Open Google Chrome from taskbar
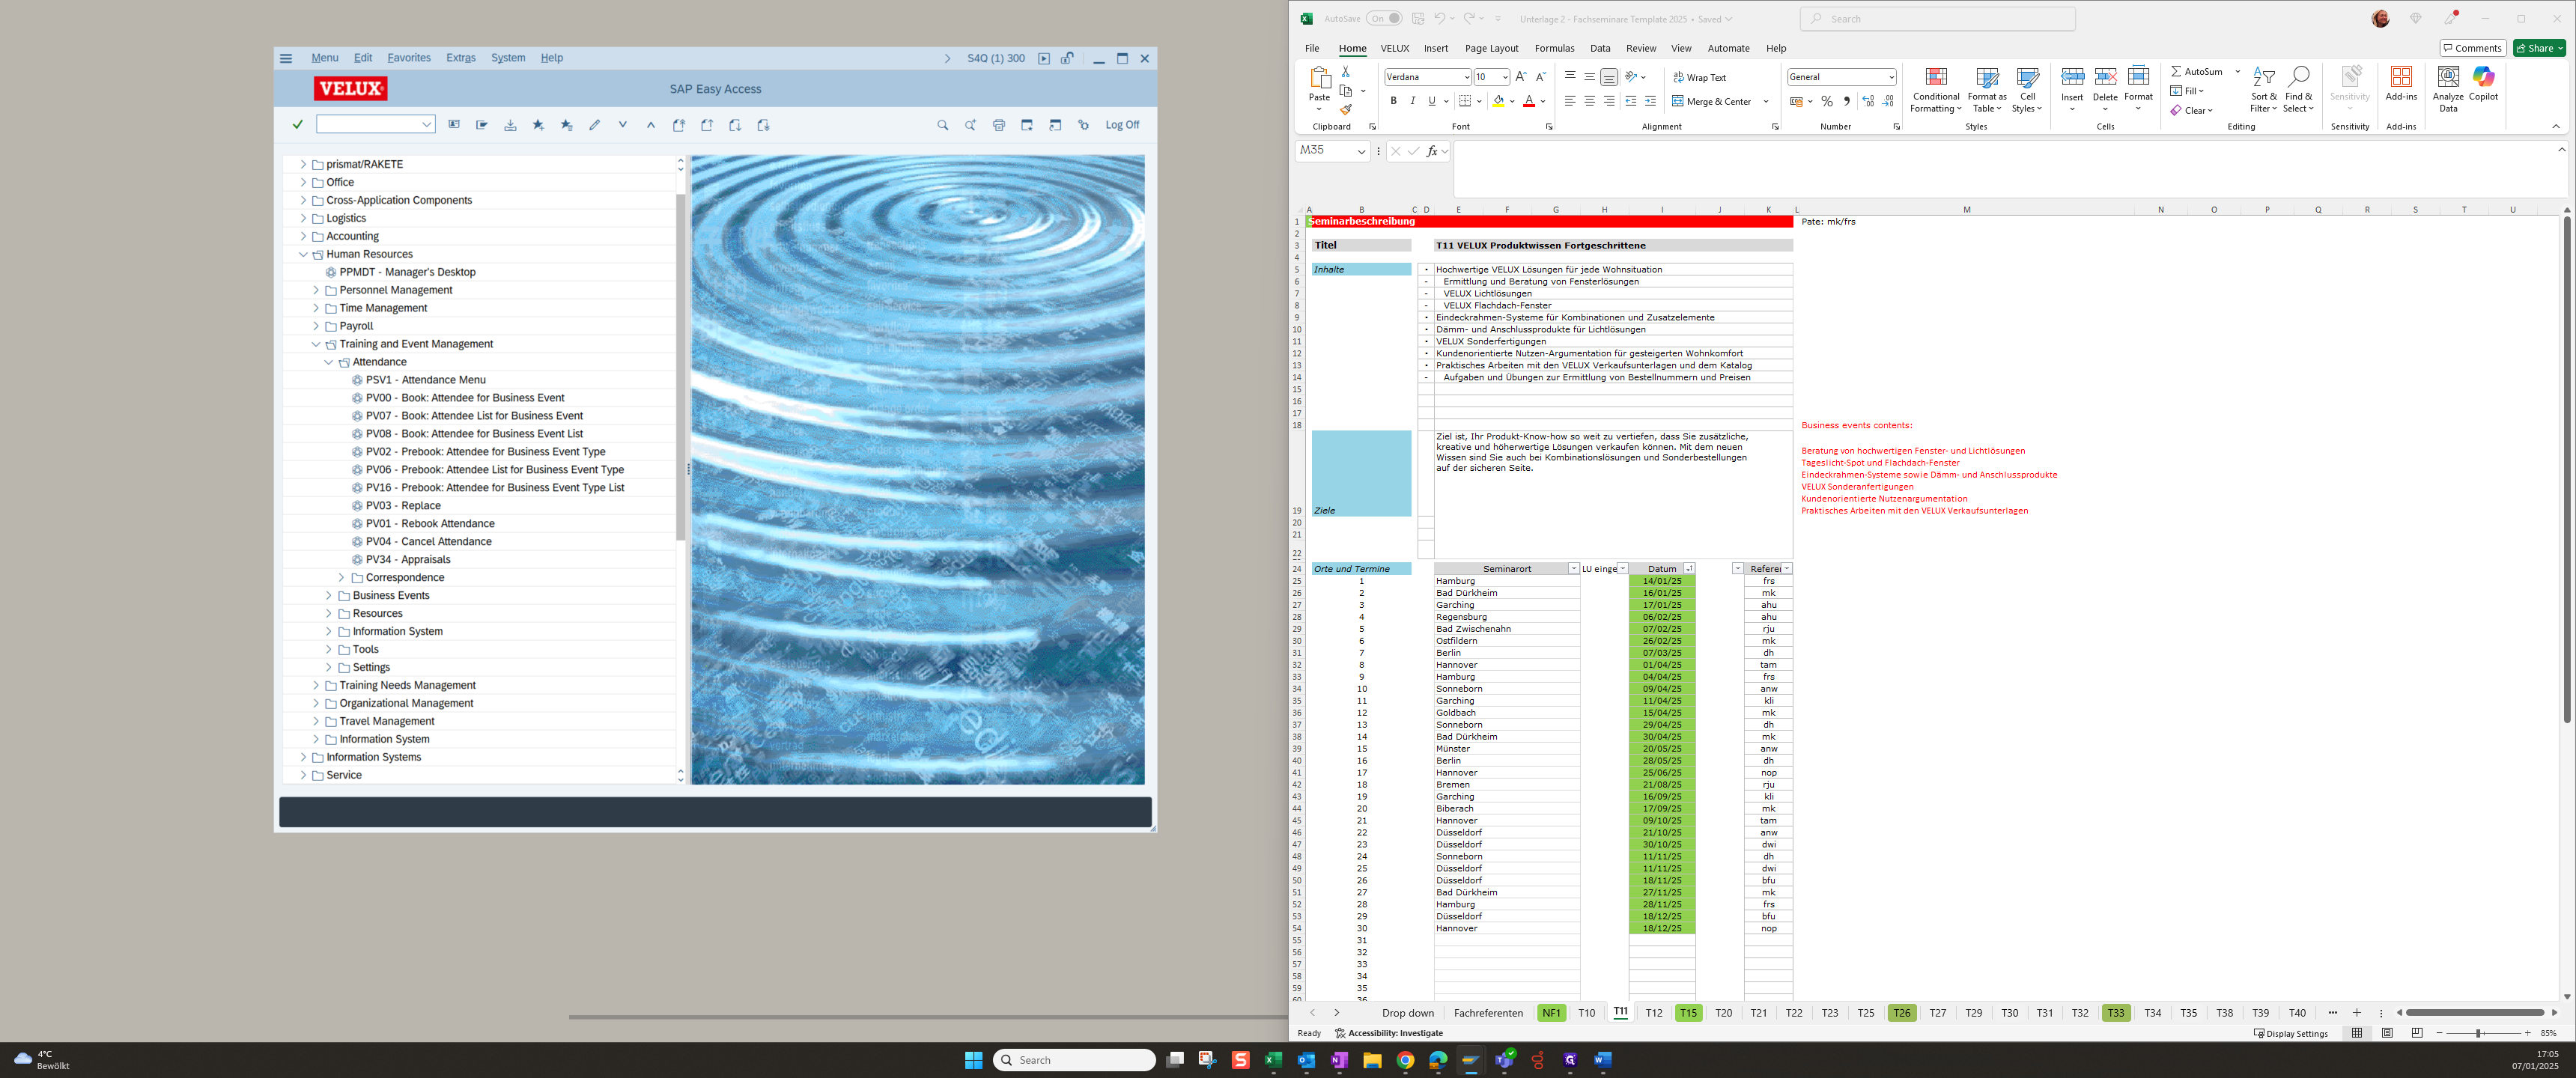2576x1078 pixels. coord(1405,1060)
